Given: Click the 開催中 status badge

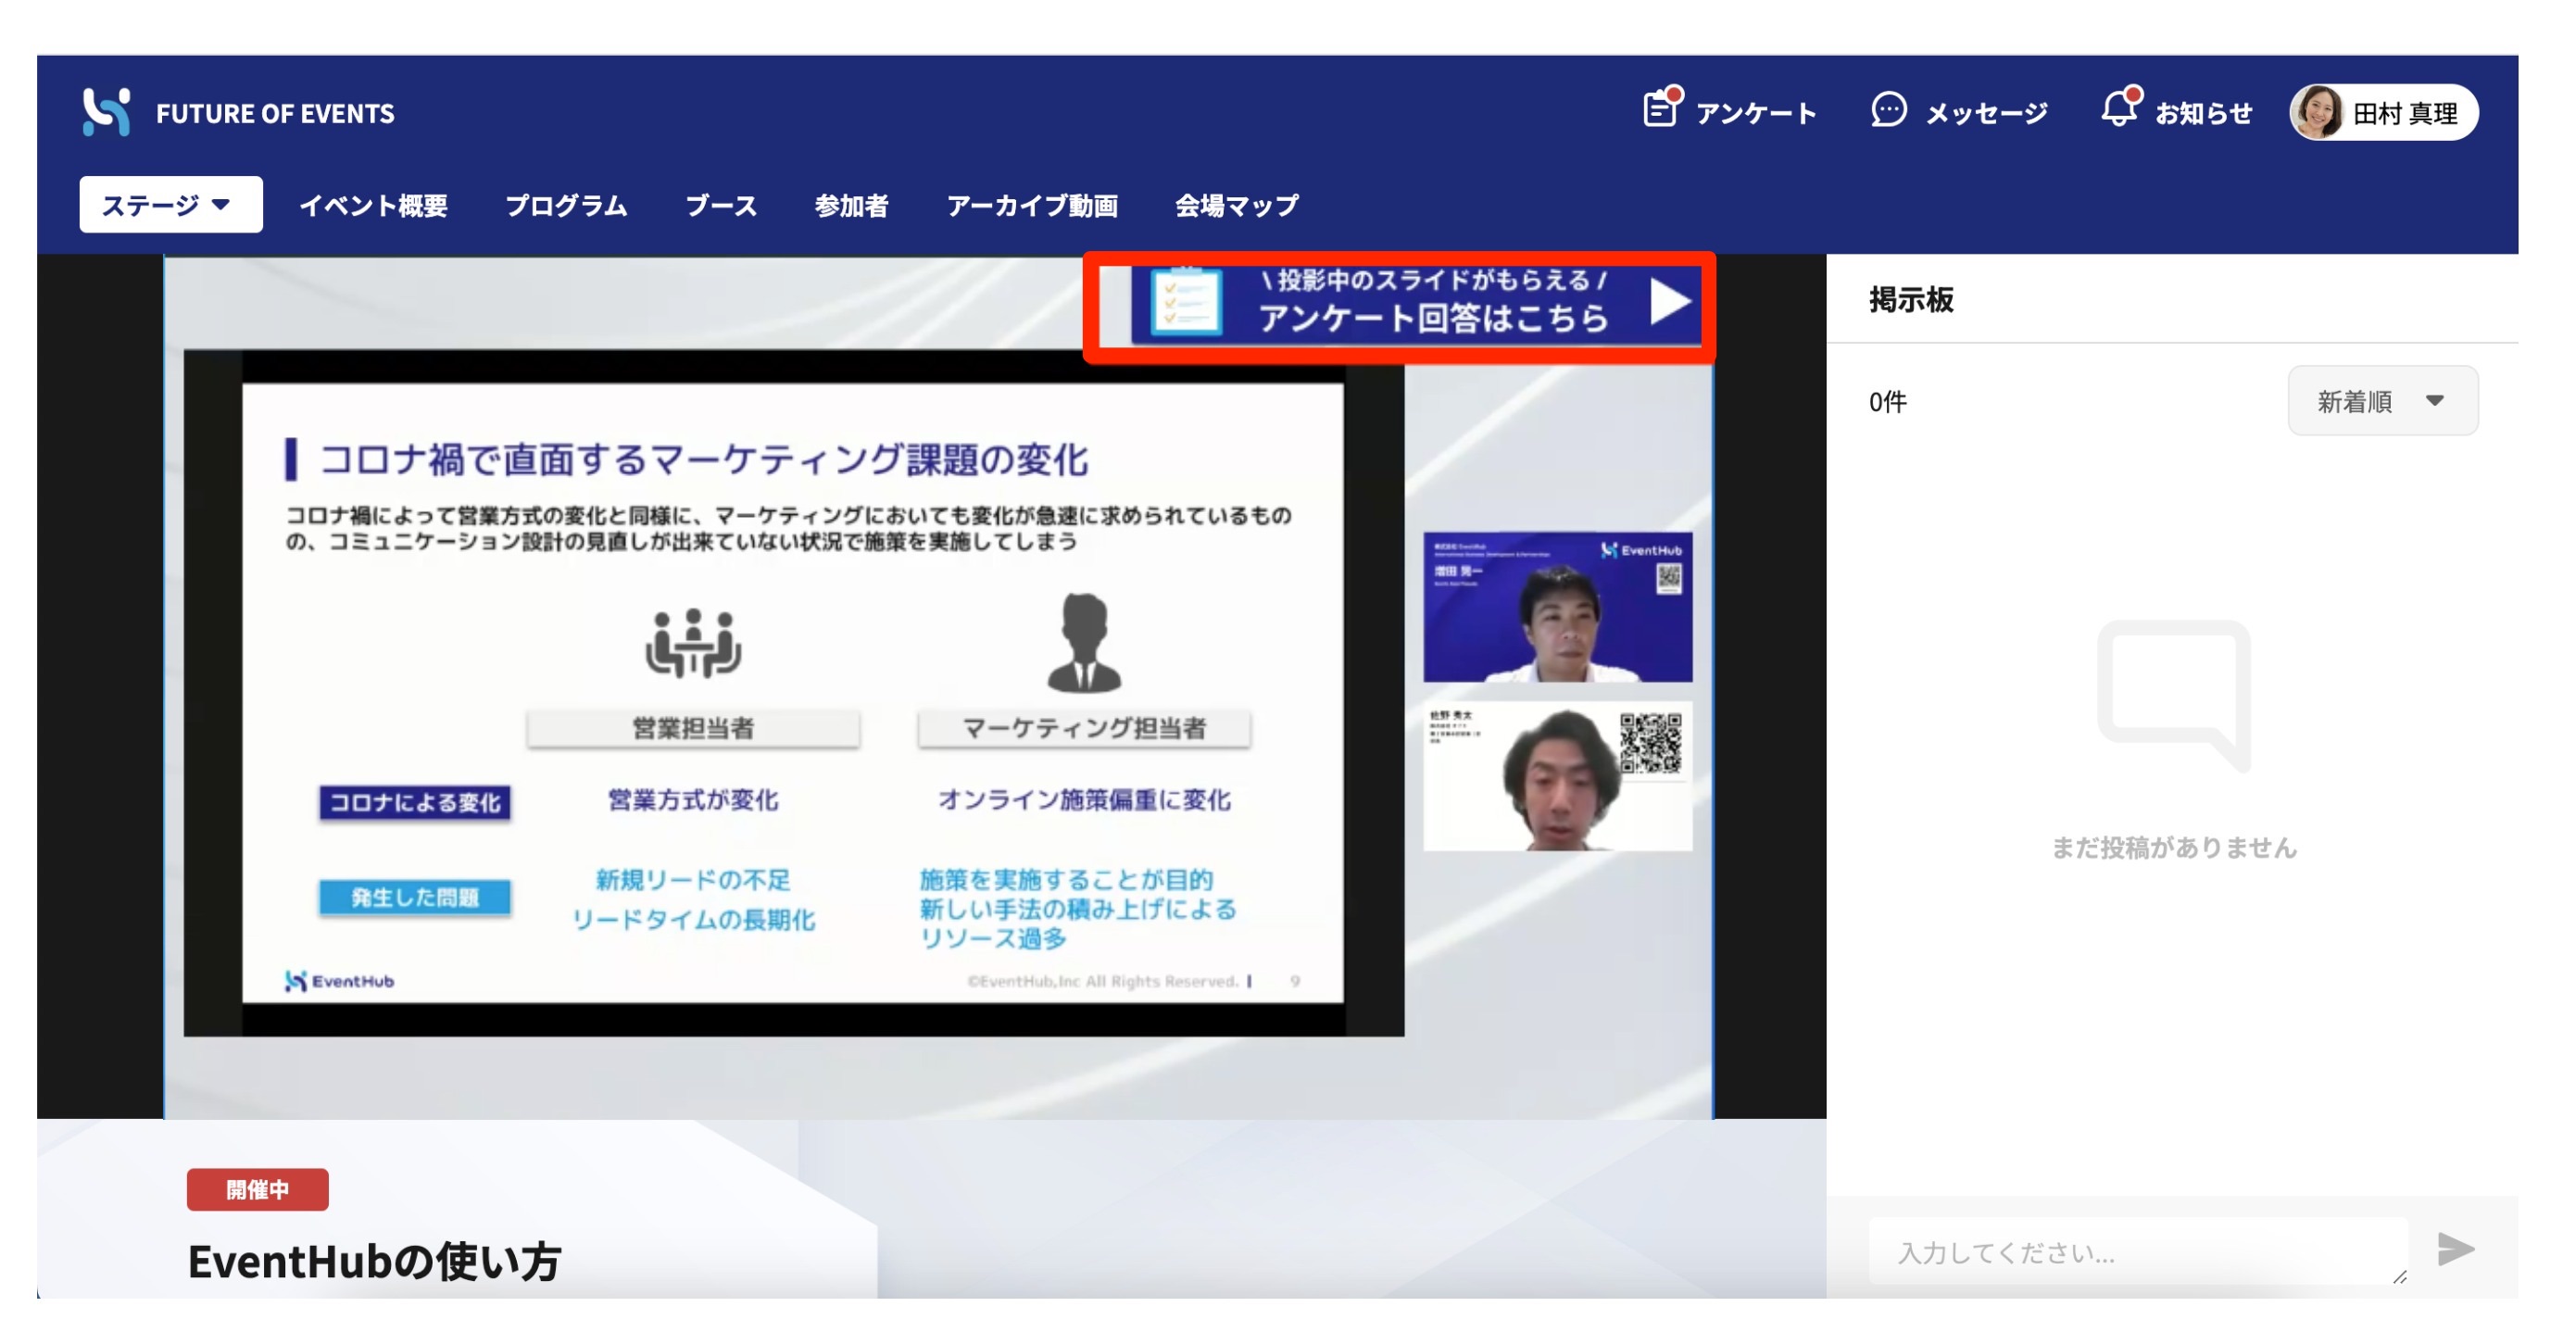Looking at the screenshot, I should [257, 1189].
